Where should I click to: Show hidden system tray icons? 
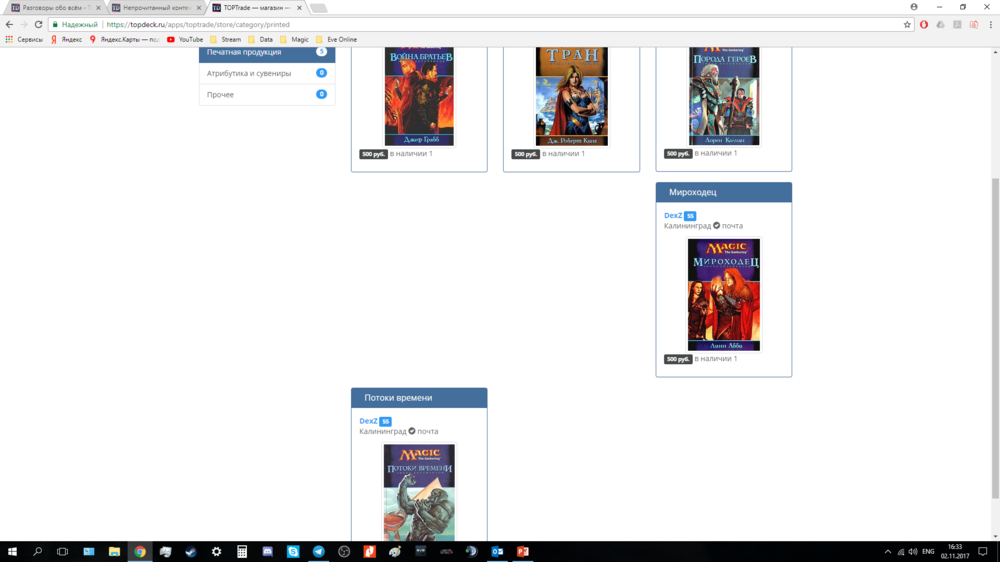click(887, 552)
